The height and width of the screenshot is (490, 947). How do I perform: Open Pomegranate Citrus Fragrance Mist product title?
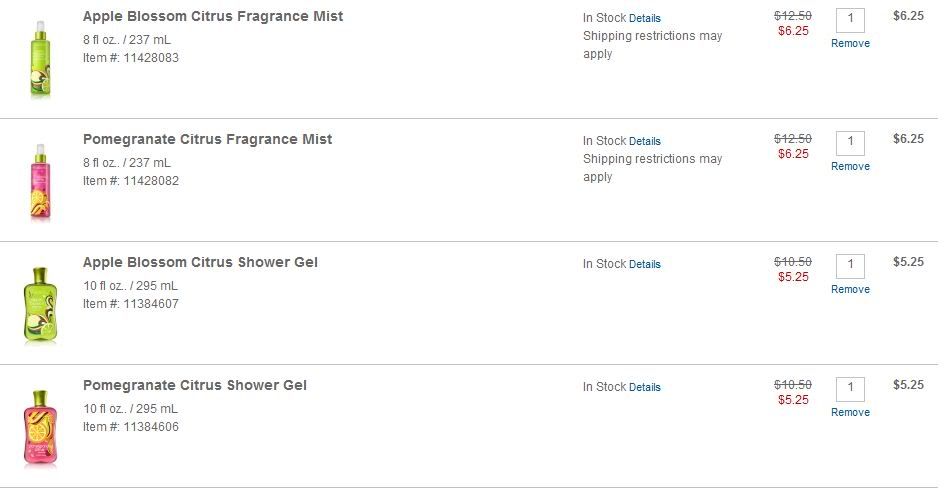pyautogui.click(x=207, y=139)
